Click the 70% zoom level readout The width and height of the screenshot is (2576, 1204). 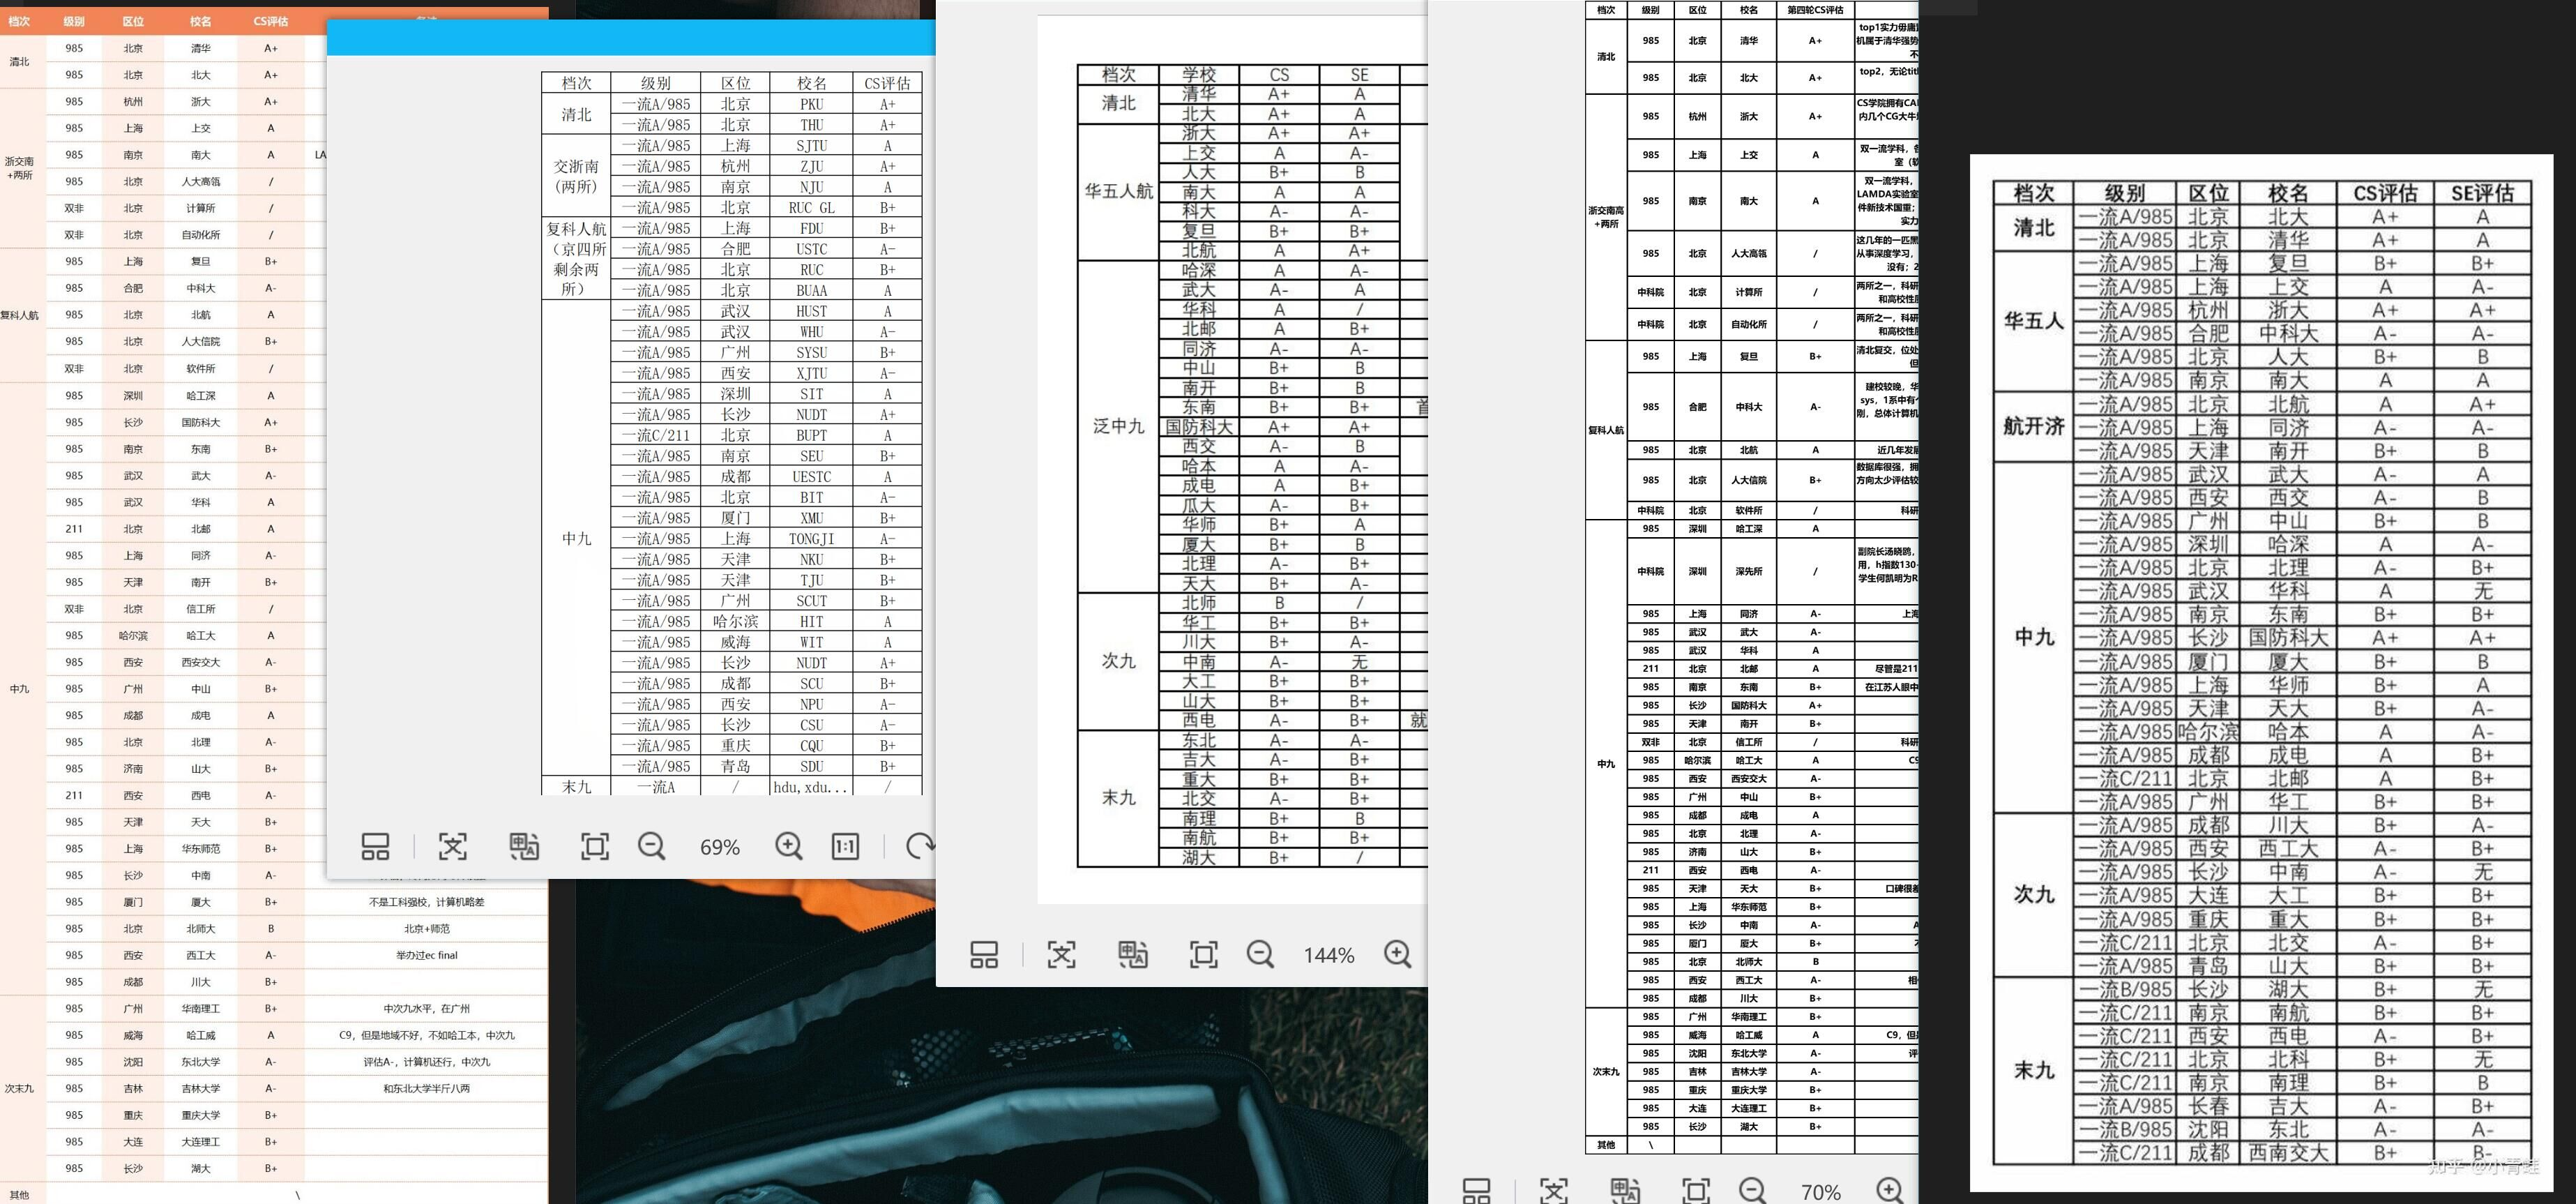tap(1821, 1192)
